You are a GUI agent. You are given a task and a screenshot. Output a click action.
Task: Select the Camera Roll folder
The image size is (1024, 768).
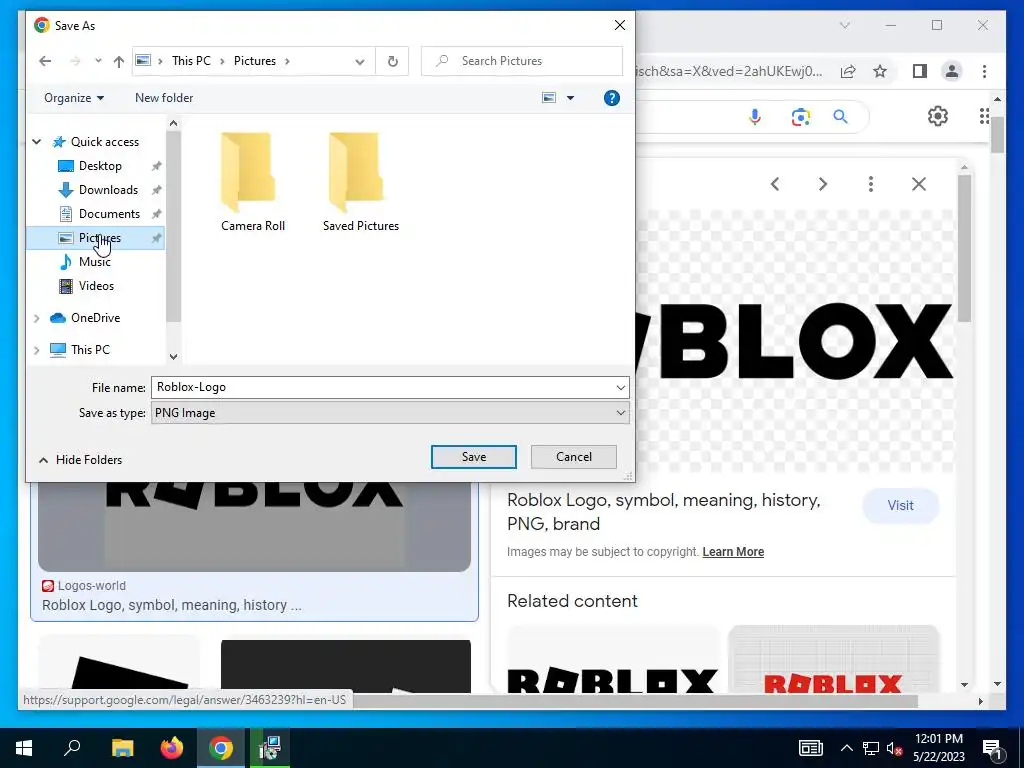click(x=253, y=182)
